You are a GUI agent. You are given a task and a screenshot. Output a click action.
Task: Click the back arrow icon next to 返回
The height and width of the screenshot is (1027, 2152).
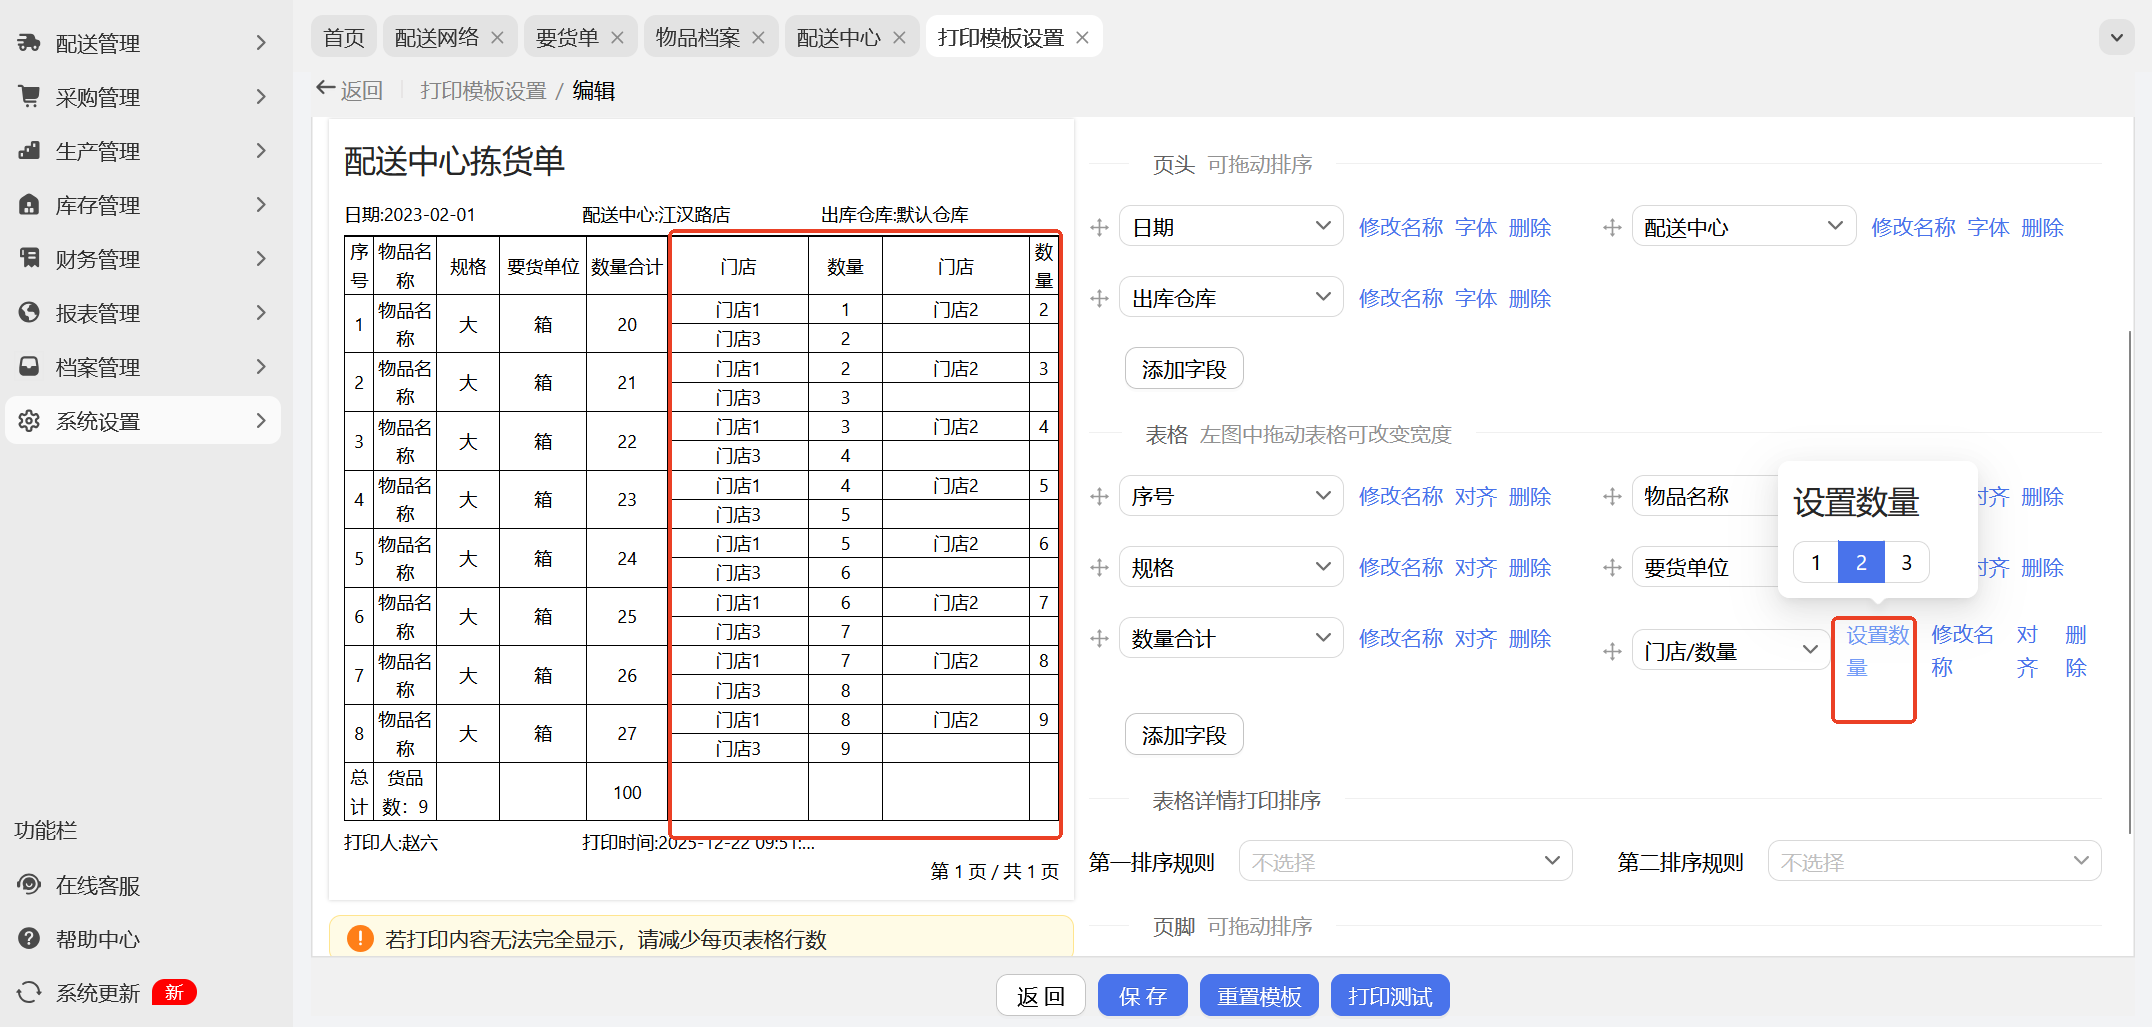pyautogui.click(x=325, y=89)
